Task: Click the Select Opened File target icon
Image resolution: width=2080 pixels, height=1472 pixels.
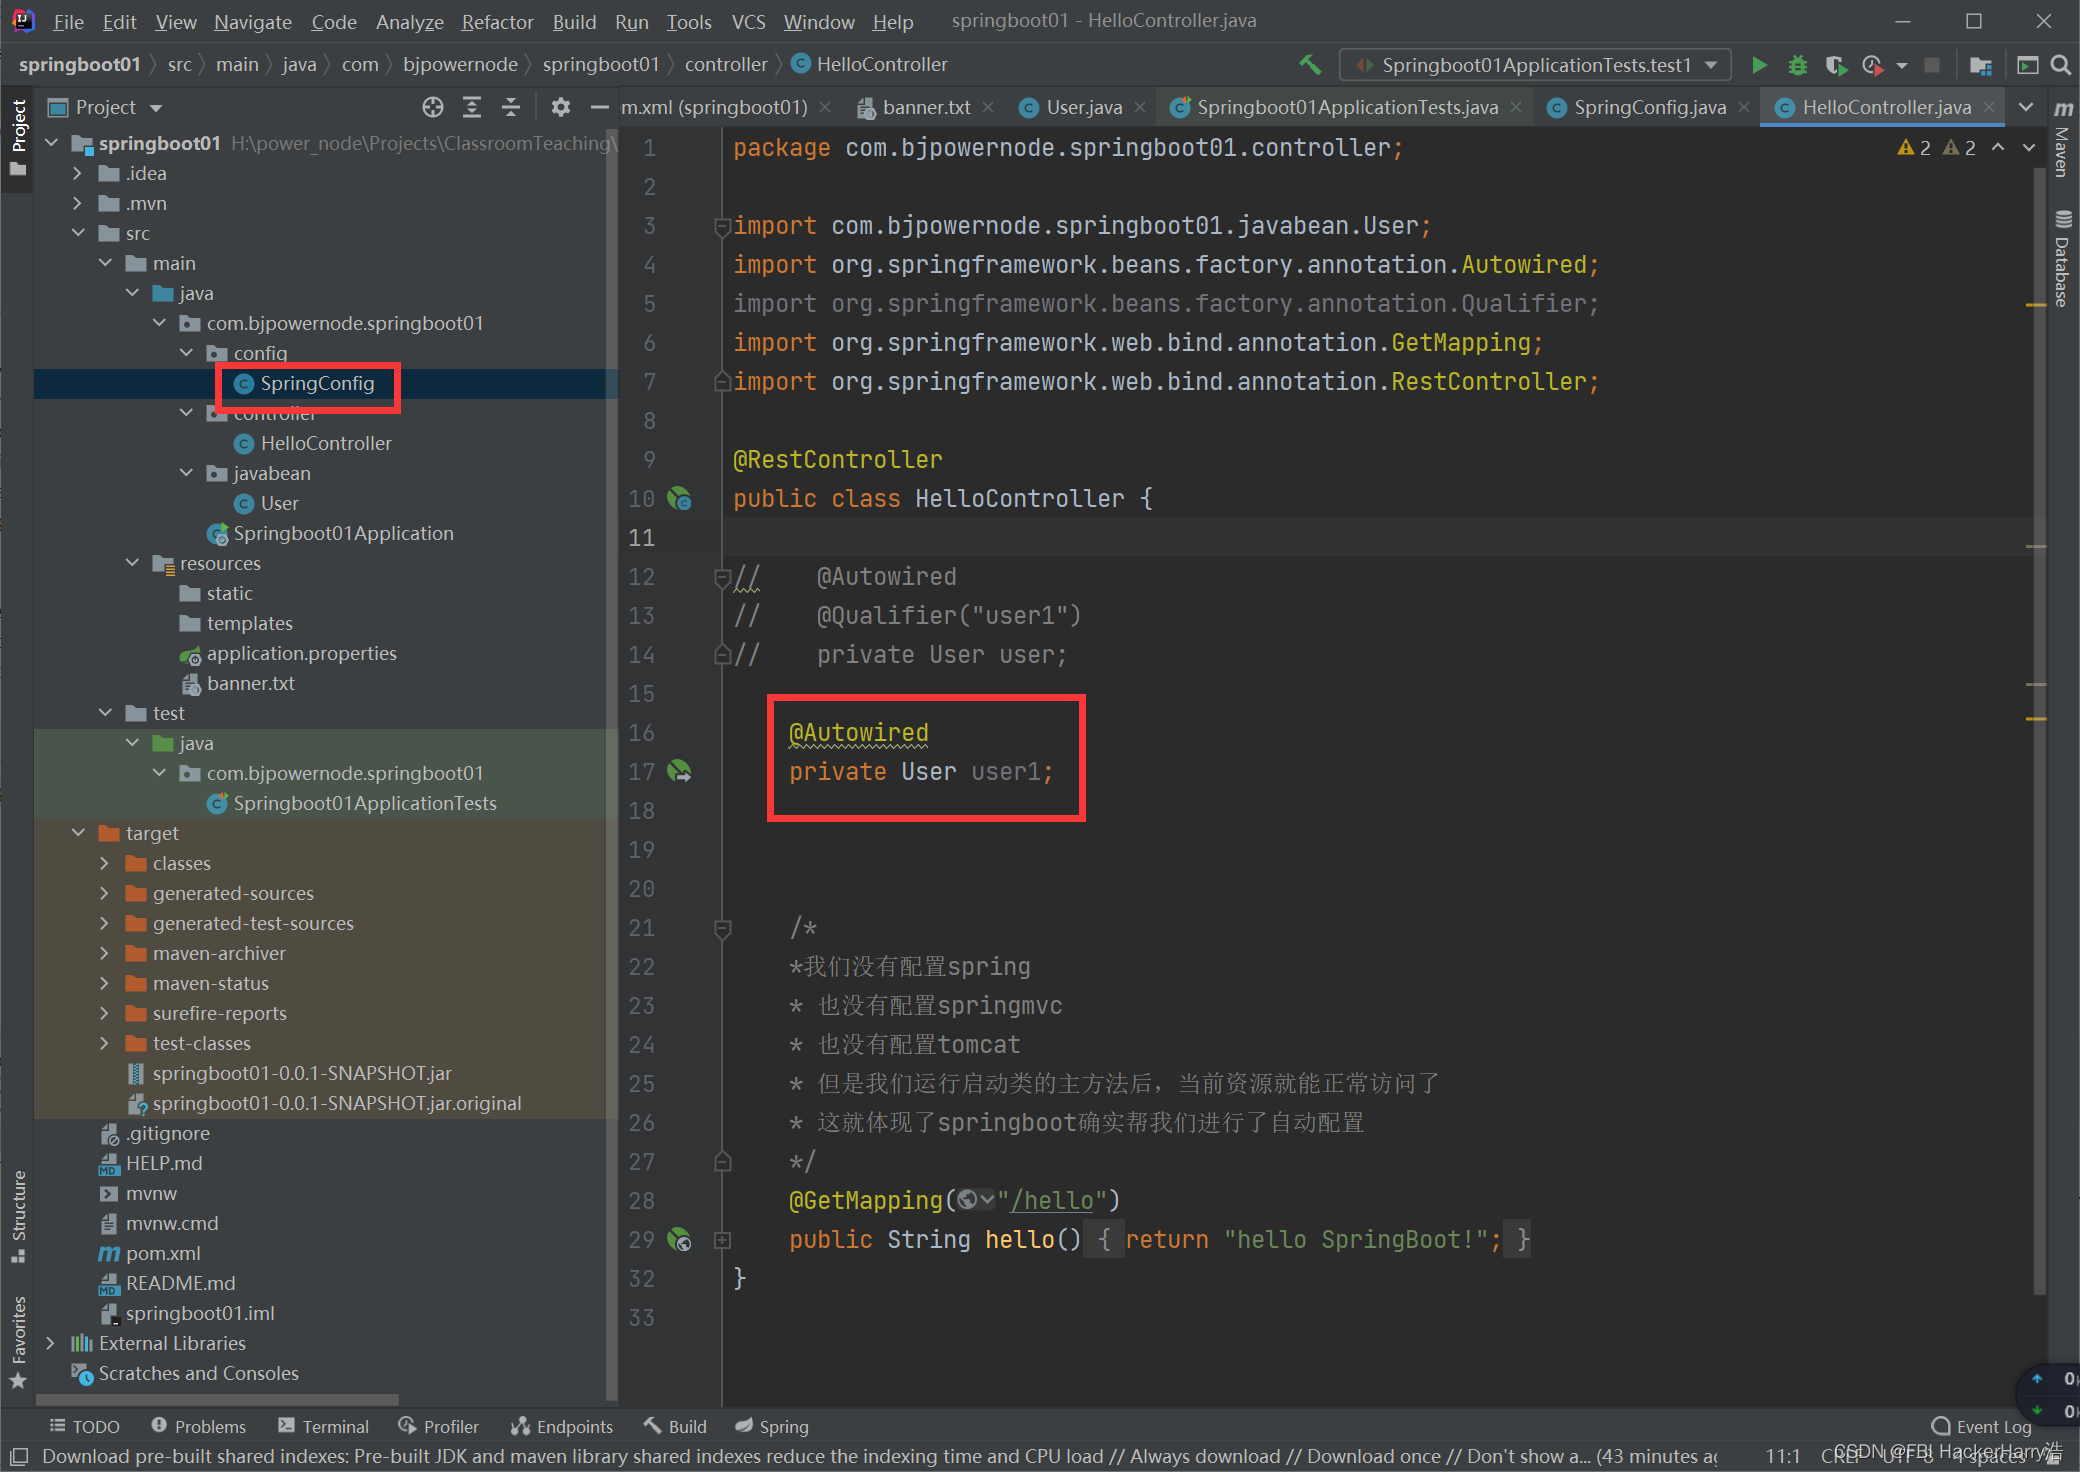Action: (x=432, y=107)
